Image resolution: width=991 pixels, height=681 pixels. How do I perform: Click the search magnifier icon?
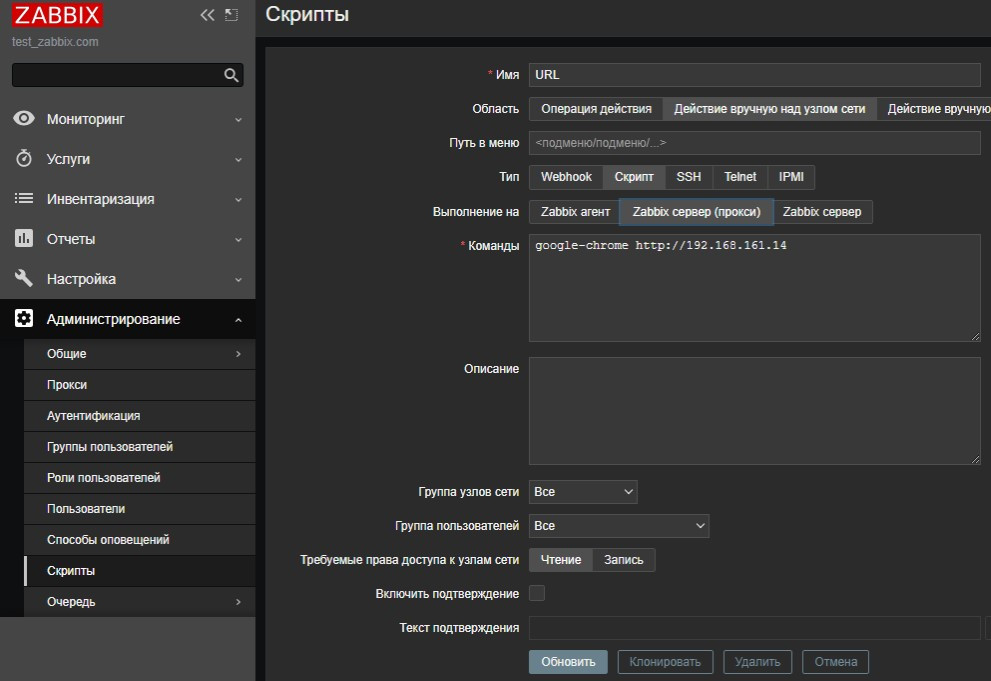[231, 75]
